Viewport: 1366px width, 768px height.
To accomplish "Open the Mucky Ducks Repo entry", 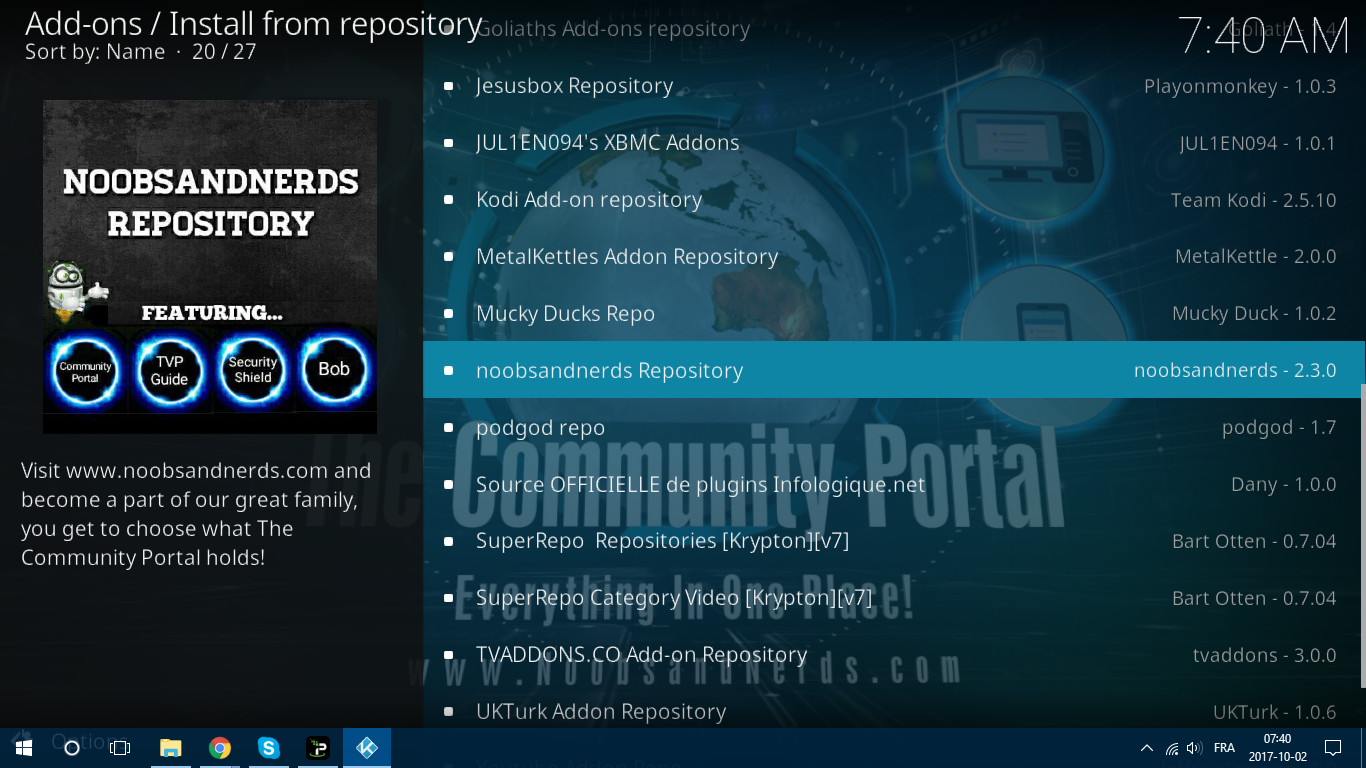I will (565, 313).
